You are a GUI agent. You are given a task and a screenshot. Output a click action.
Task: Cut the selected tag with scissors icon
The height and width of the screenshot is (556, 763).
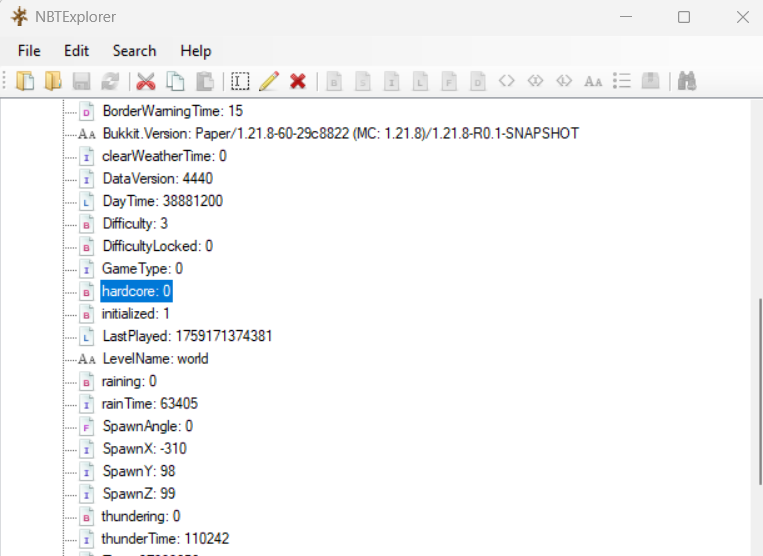pyautogui.click(x=146, y=81)
